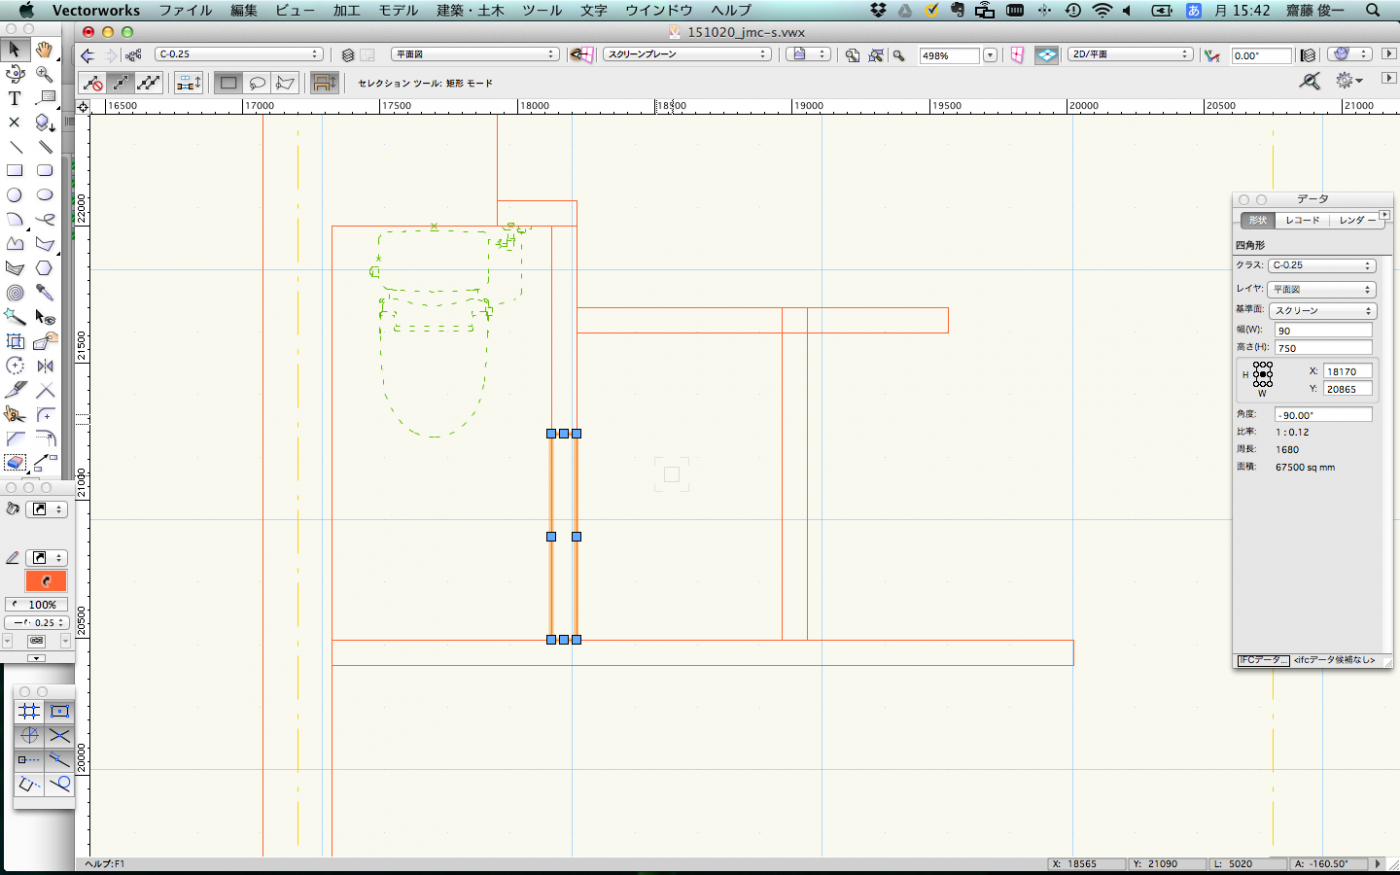Select the Regular Polygon hexagon tool
This screenshot has width=1400, height=875.
[x=45, y=268]
